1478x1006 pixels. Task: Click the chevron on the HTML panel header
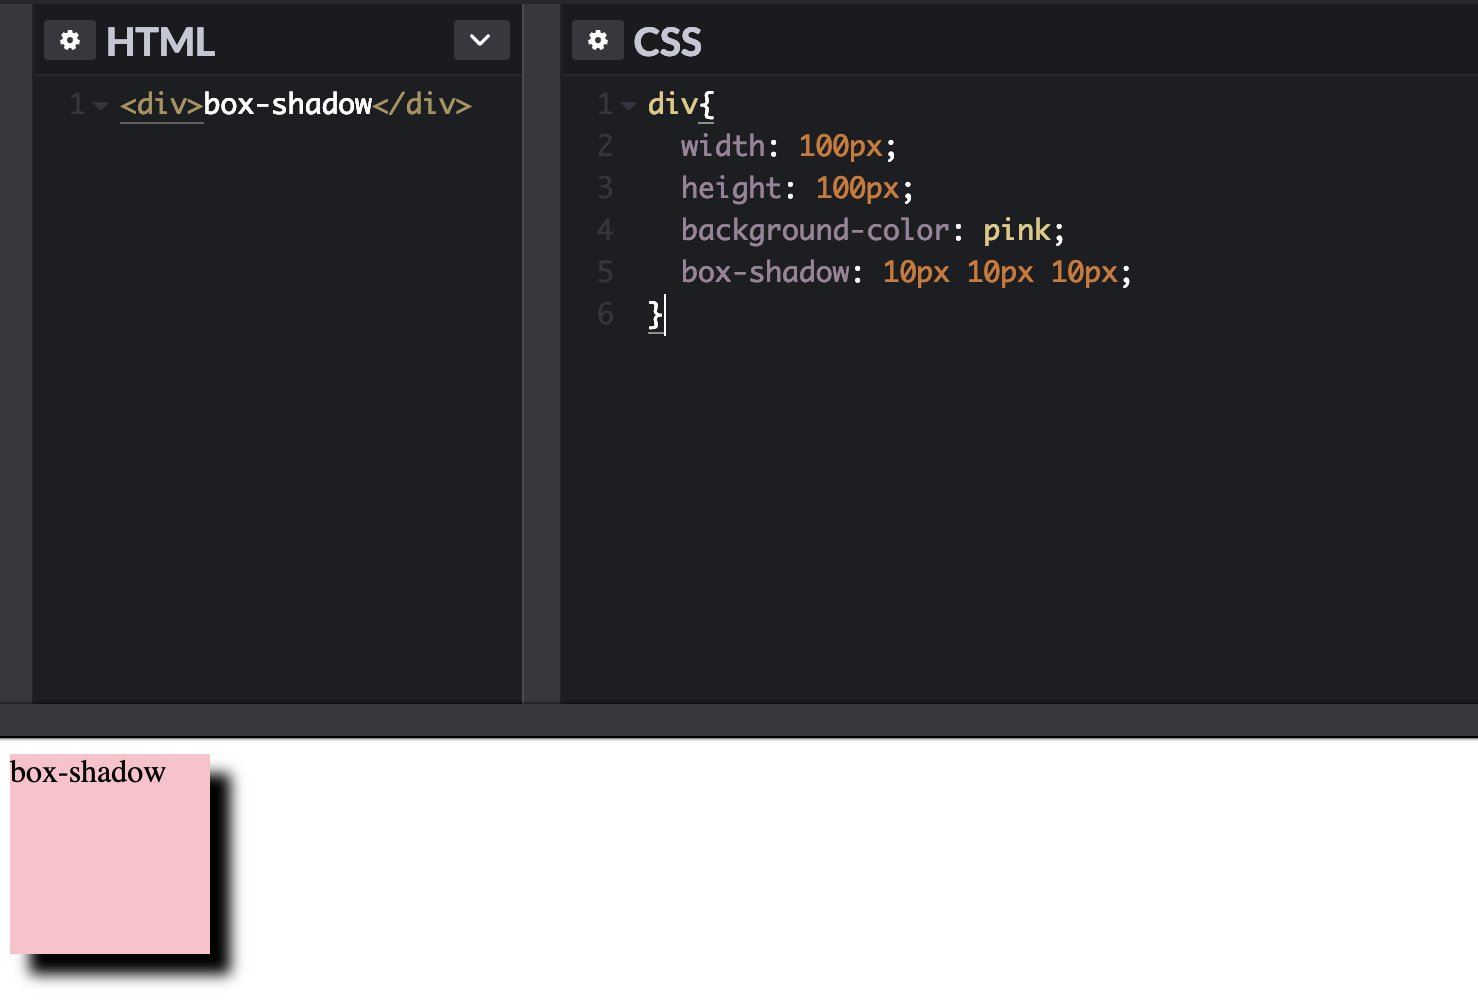(481, 40)
